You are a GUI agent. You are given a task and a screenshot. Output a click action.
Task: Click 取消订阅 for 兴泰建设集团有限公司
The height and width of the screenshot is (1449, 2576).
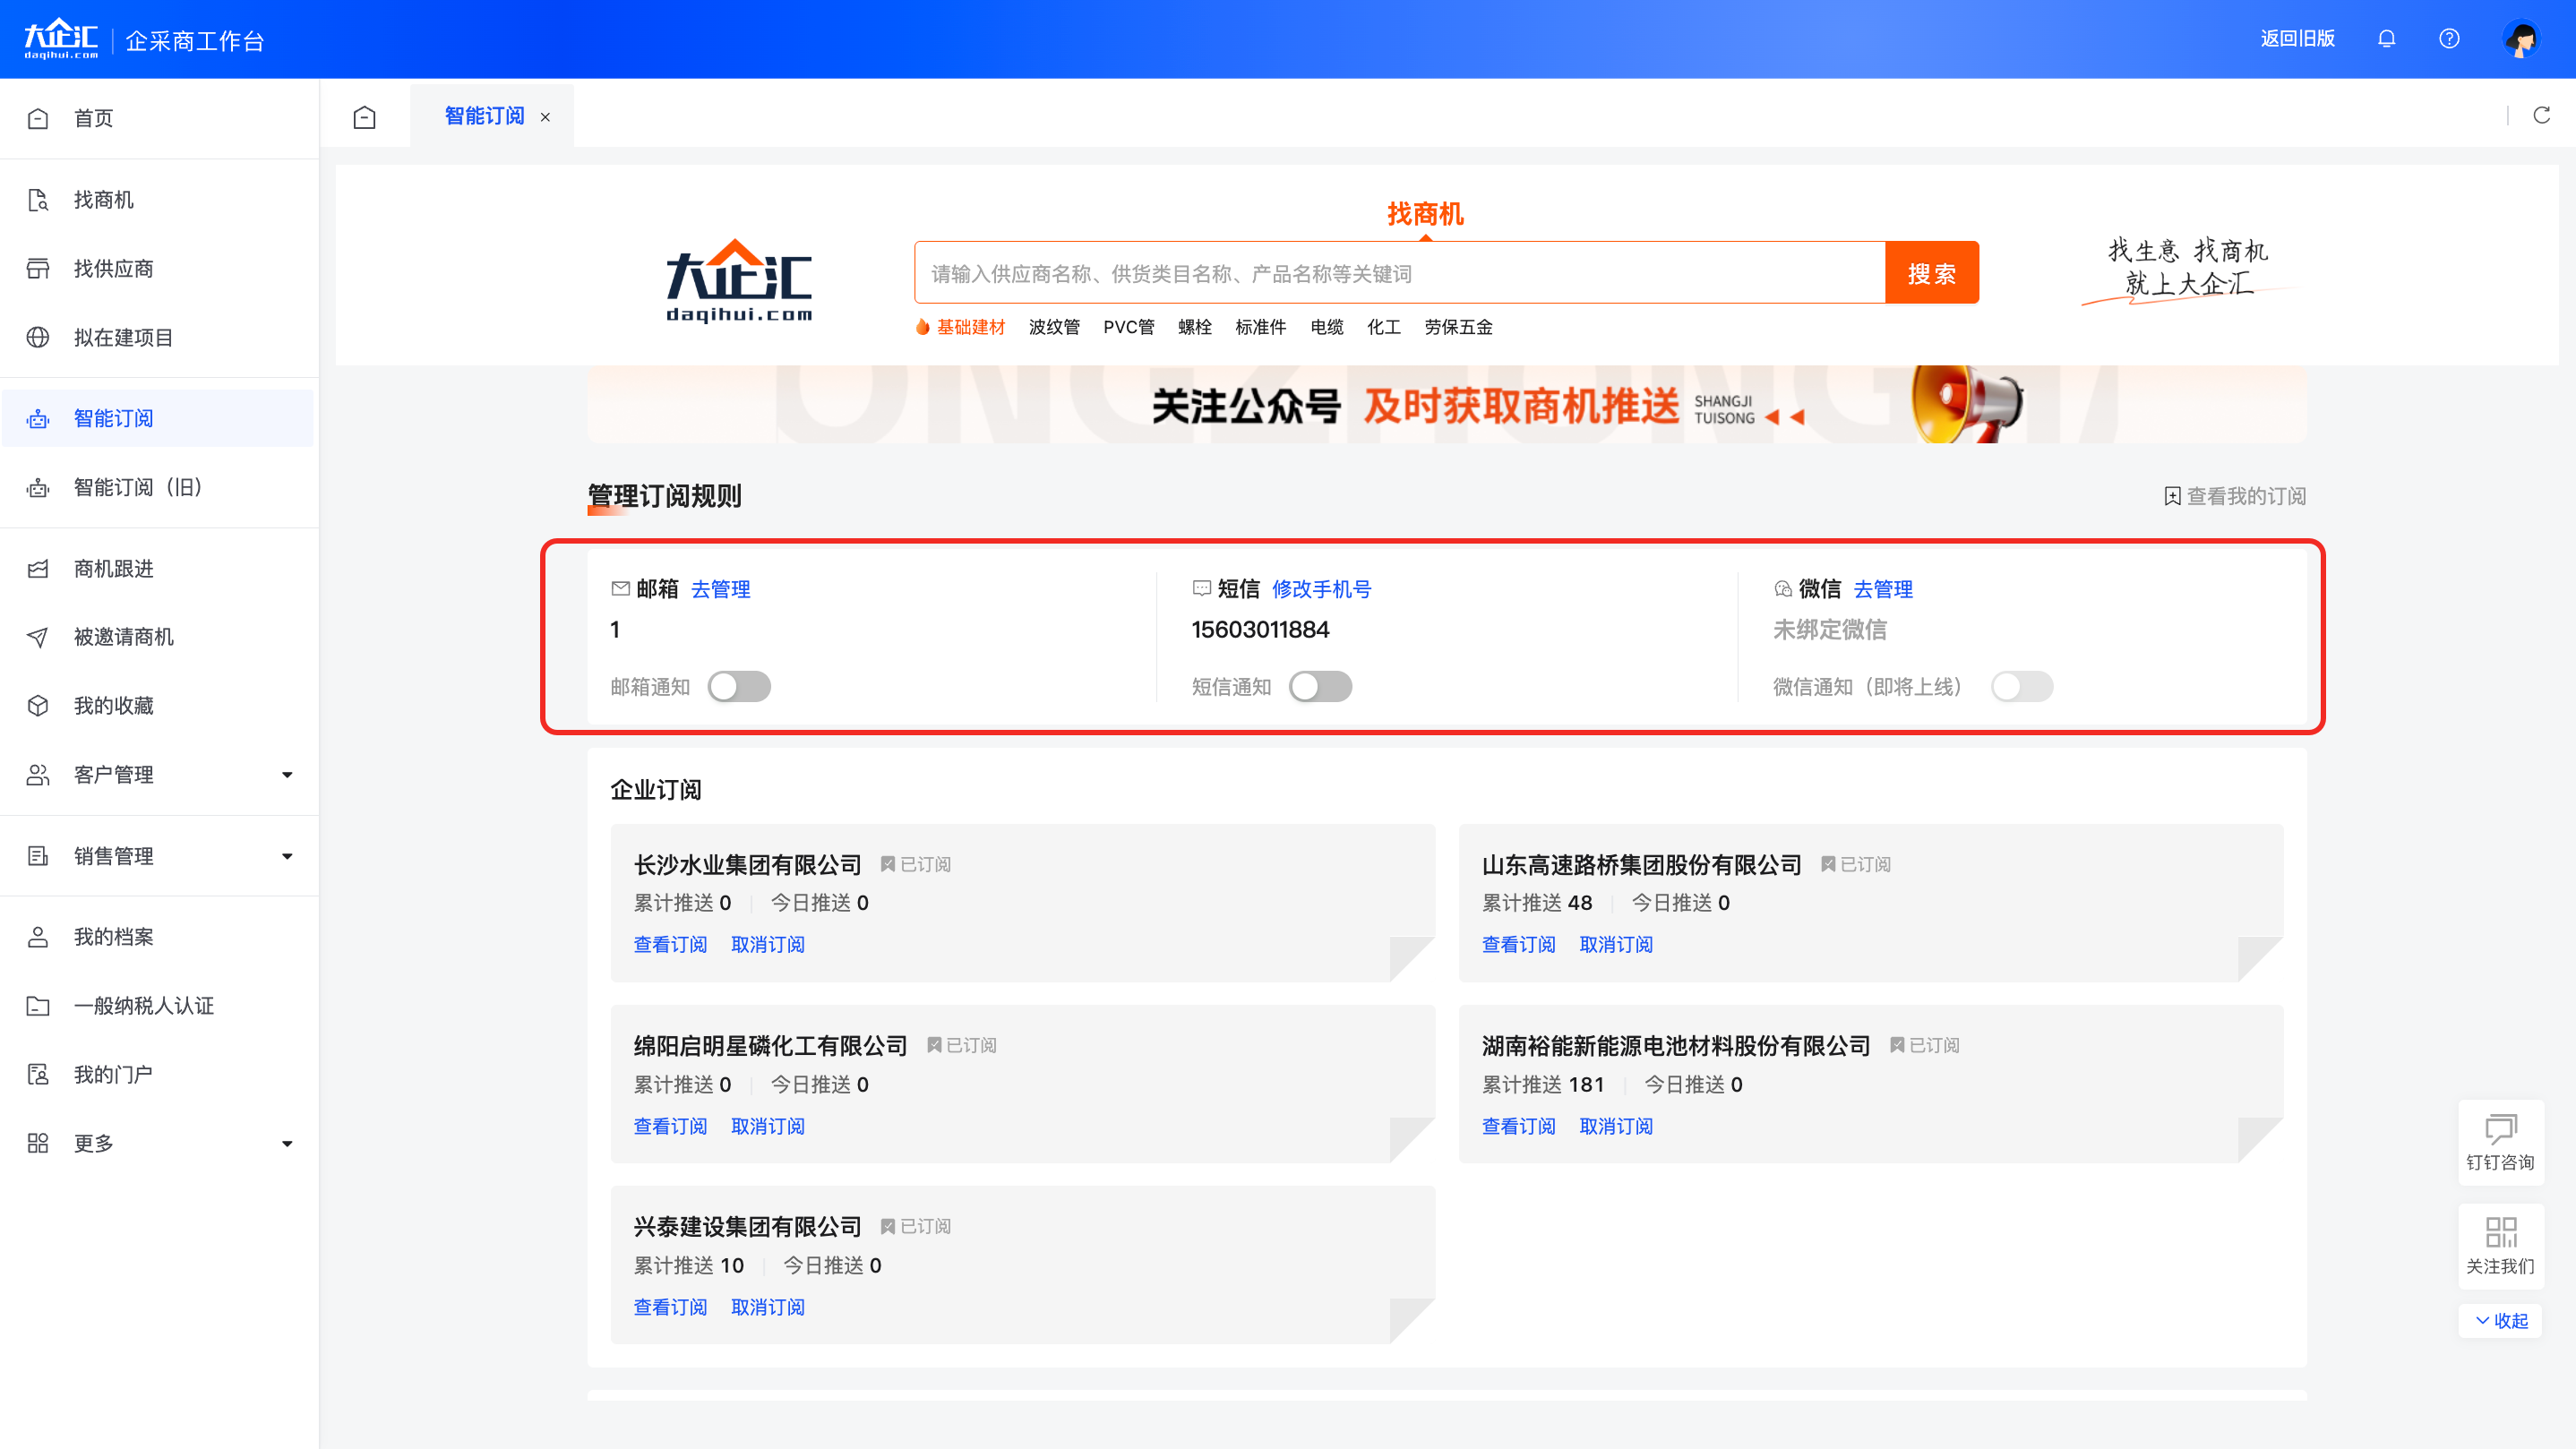pos(768,1308)
